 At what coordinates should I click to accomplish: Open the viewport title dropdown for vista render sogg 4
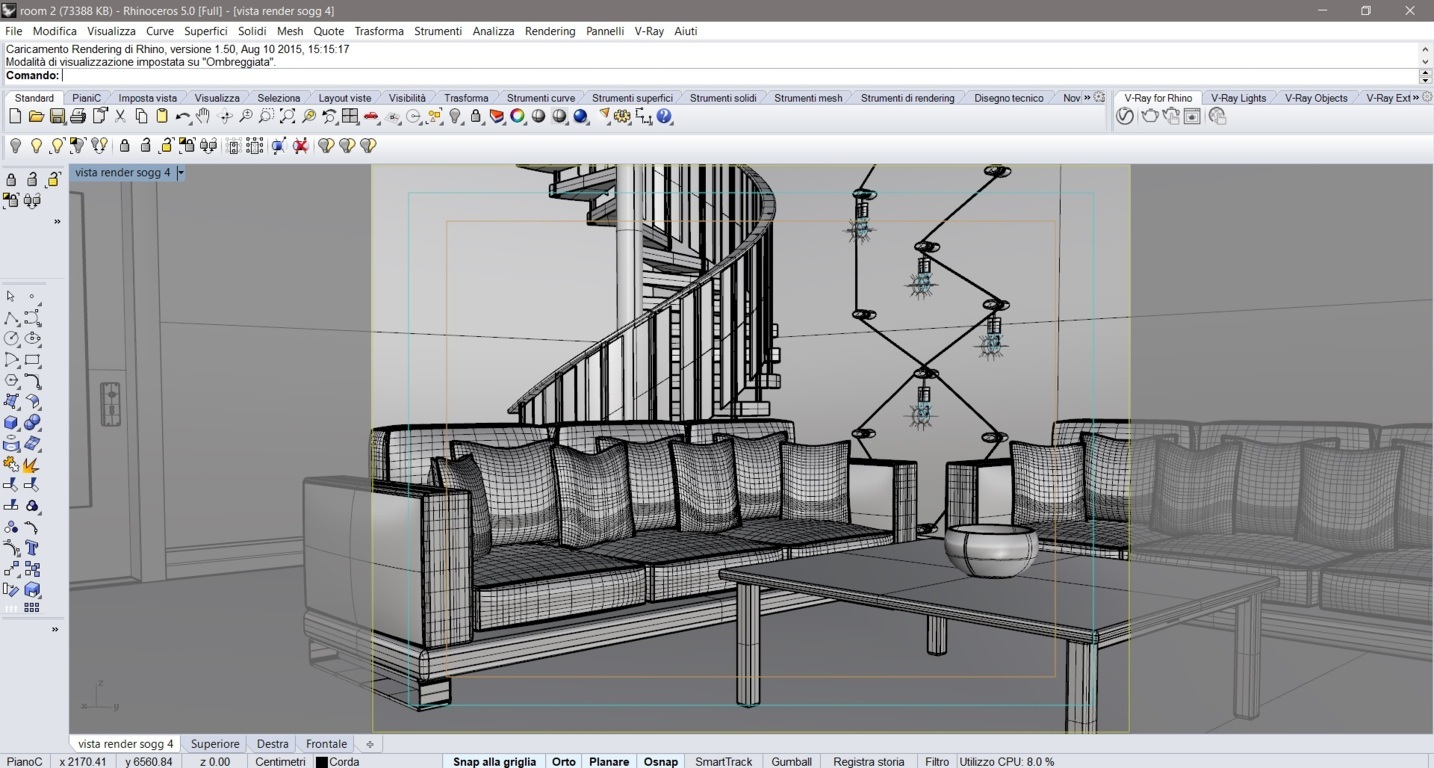tap(180, 172)
